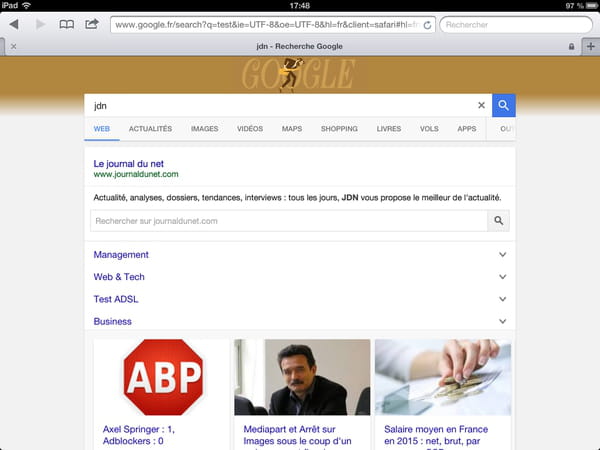Open www.journaldunet.com green URL
Viewport: 600px width, 450px height.
[136, 174]
